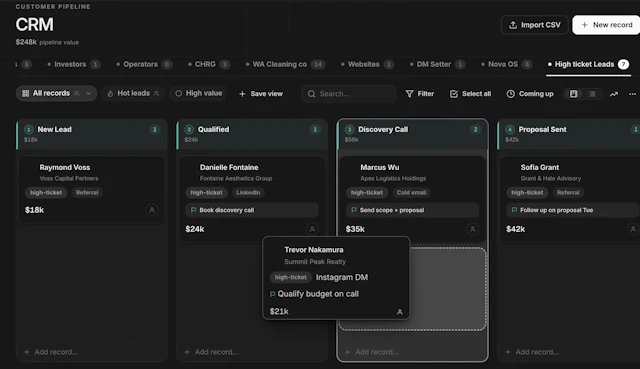The width and height of the screenshot is (640, 369).
Task: Apply the Hot leads view
Action: 133,93
